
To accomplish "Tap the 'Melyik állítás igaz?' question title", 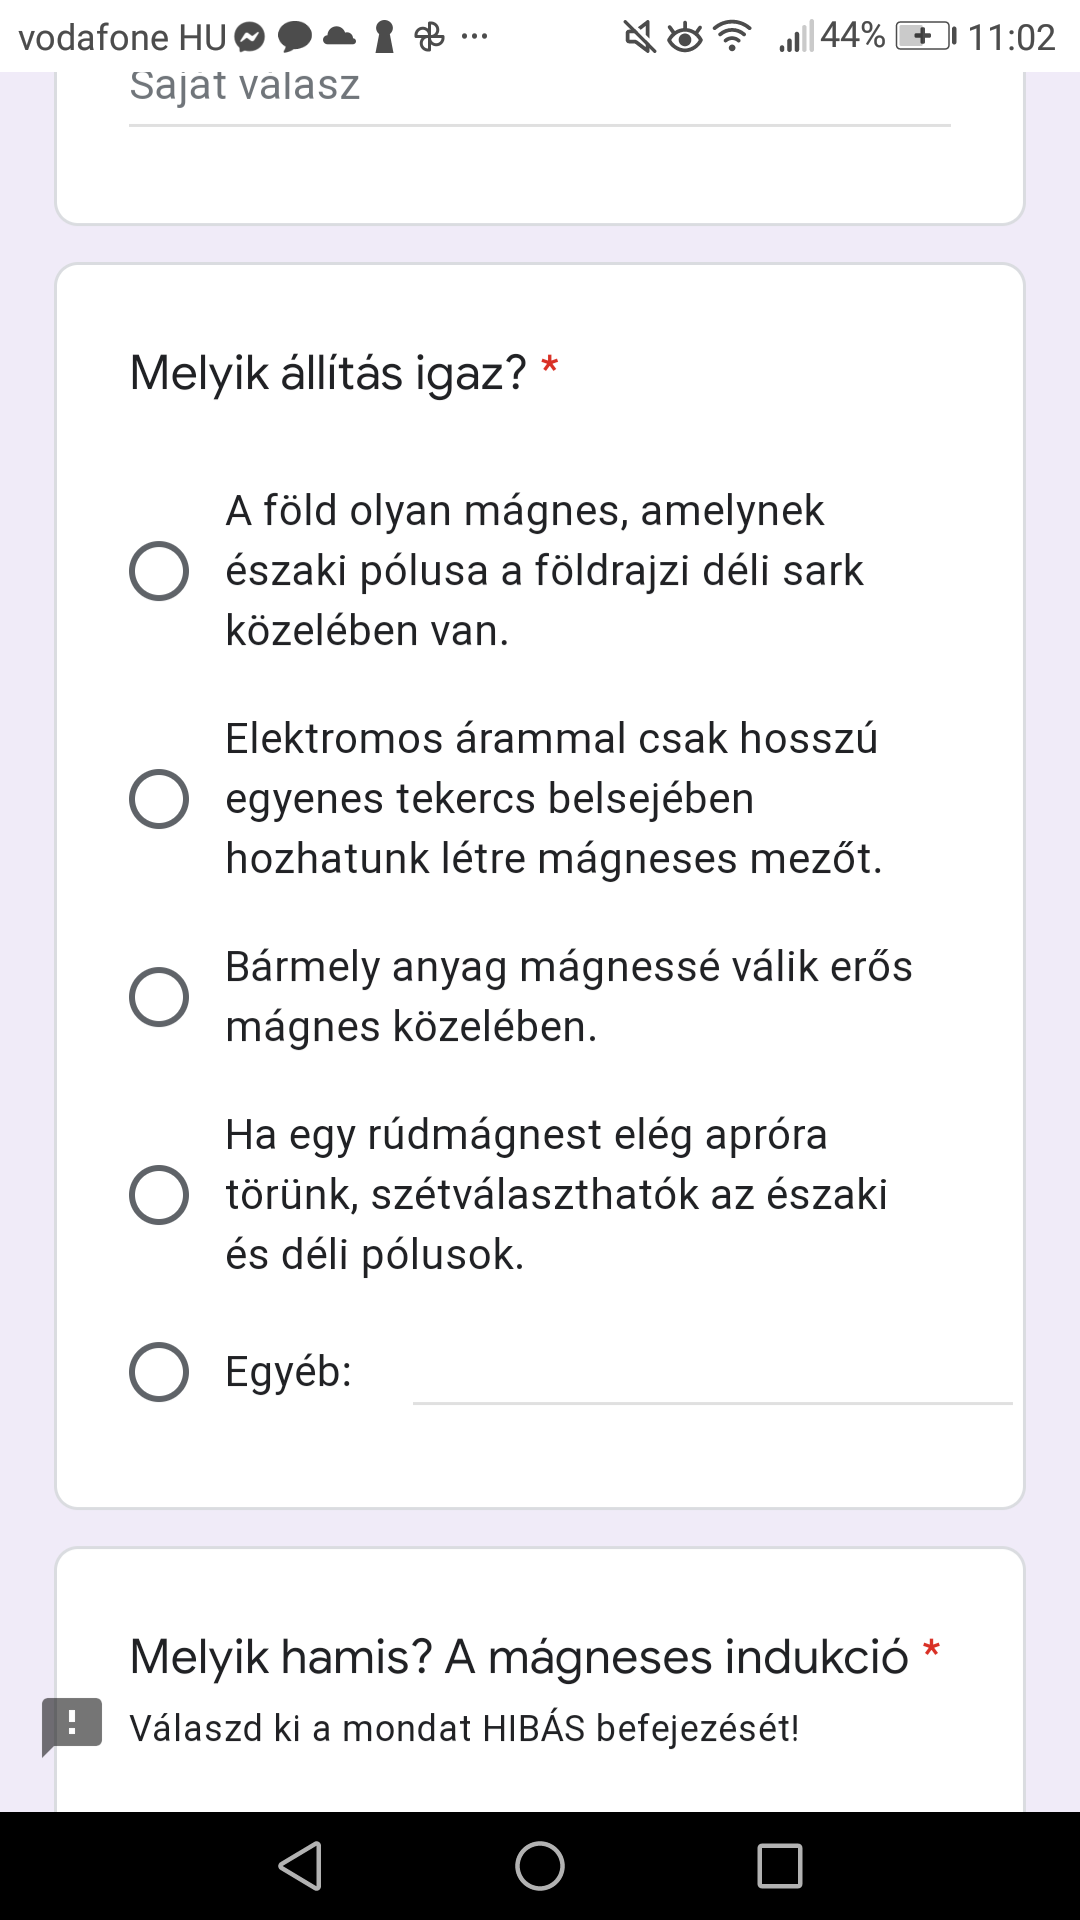I will point(328,374).
